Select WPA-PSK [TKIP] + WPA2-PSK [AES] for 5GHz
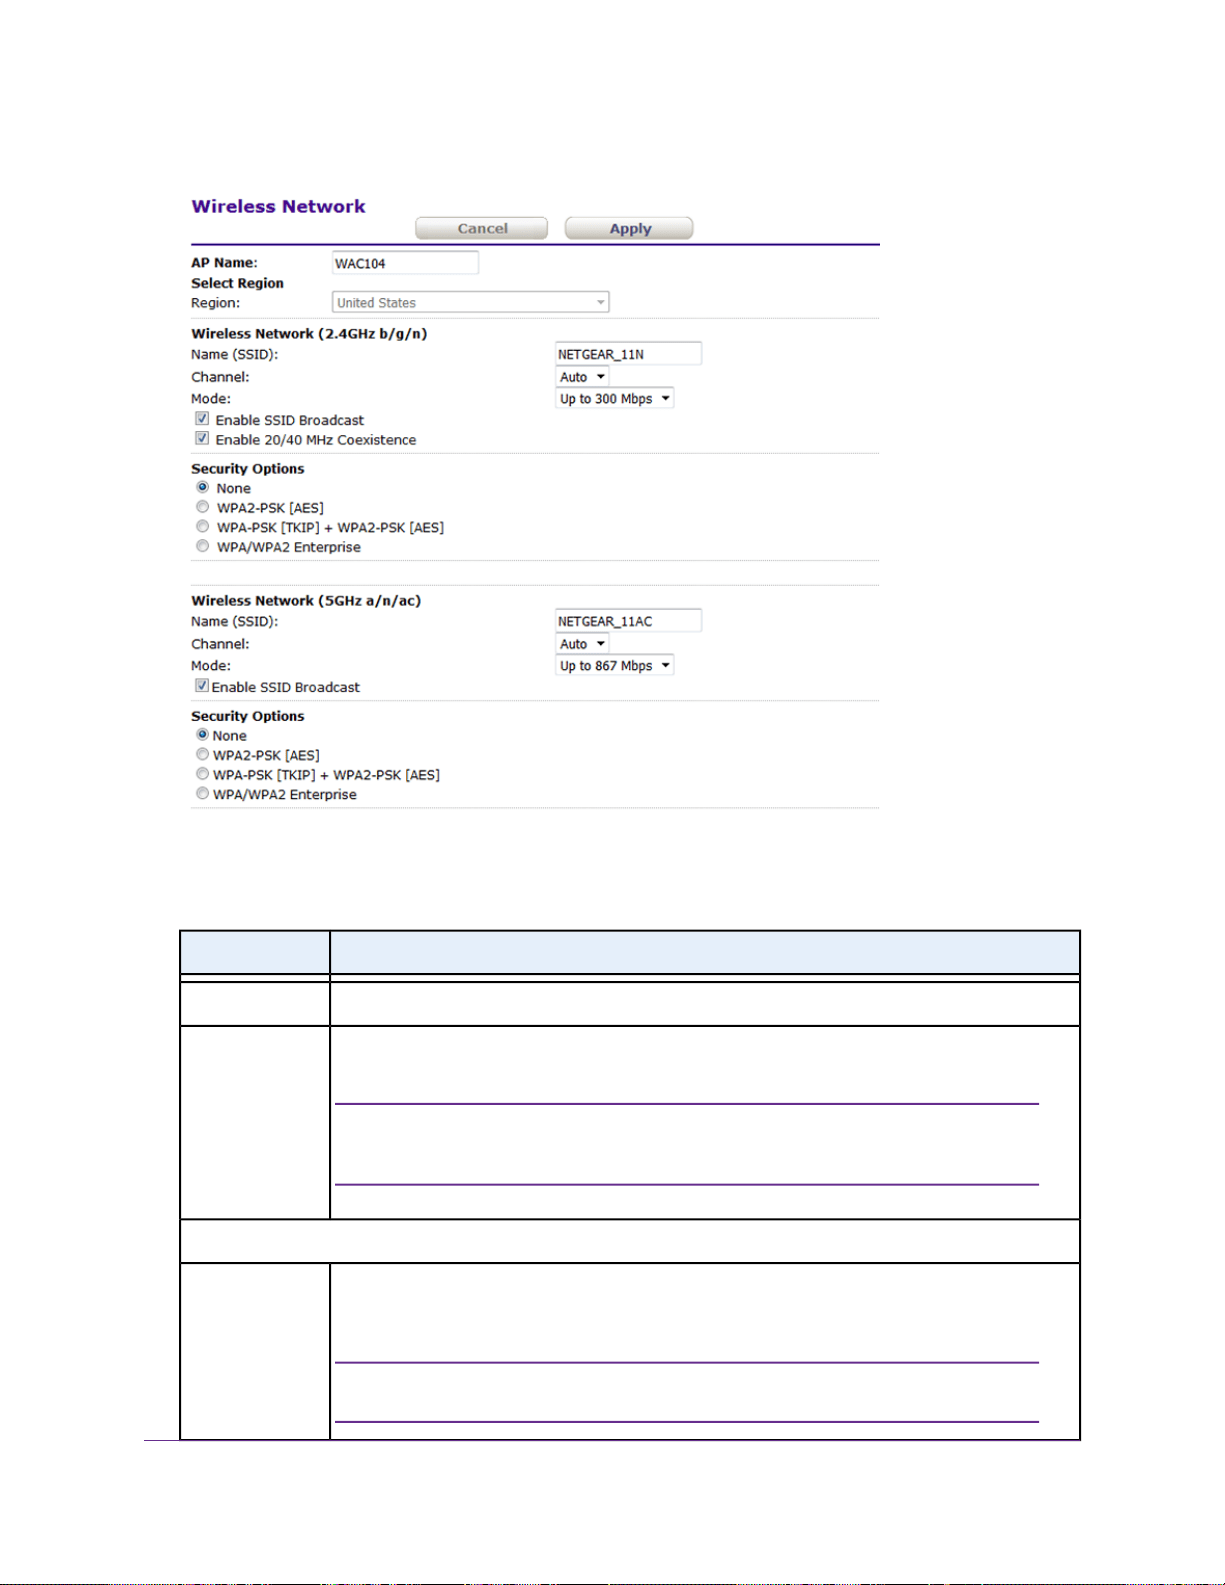1225x1585 pixels. pos(203,773)
